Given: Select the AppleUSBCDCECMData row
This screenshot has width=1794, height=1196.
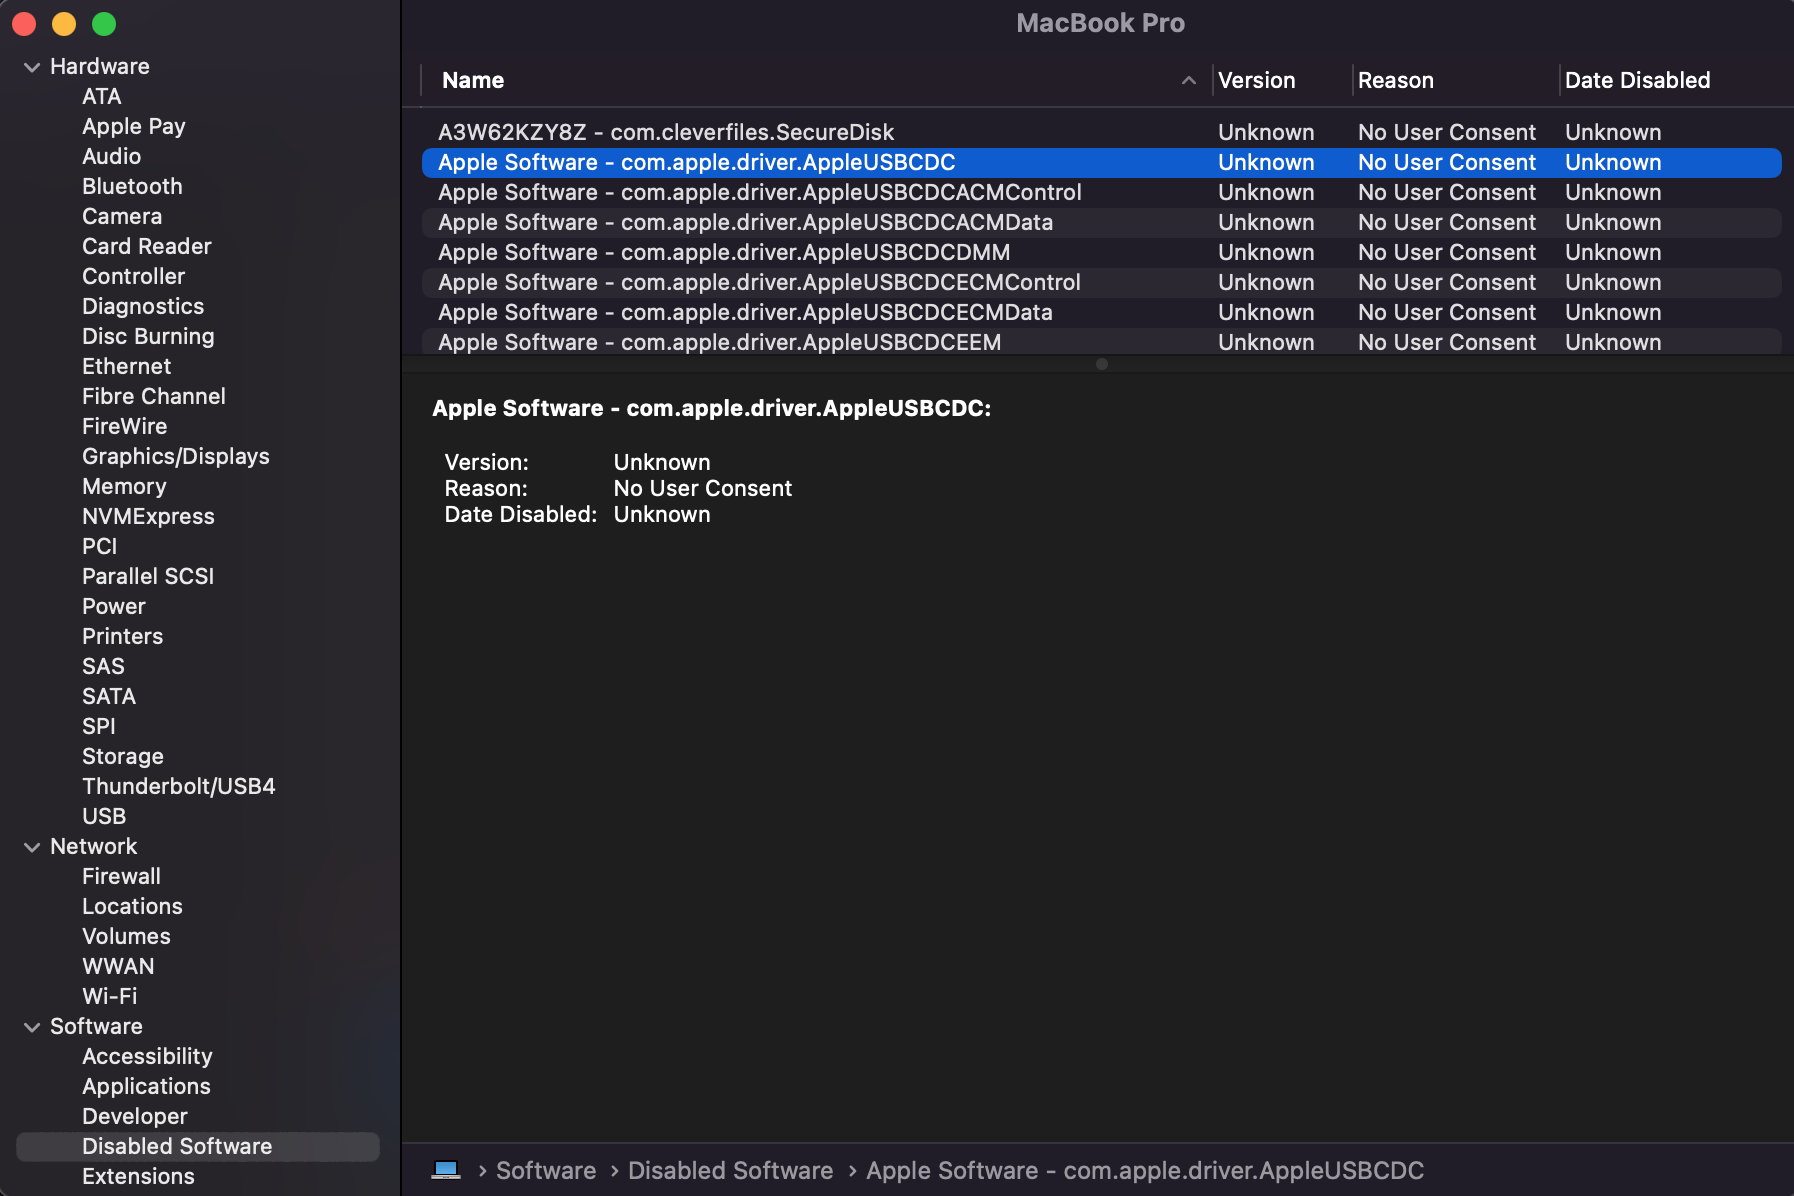Looking at the screenshot, I should (x=1101, y=313).
